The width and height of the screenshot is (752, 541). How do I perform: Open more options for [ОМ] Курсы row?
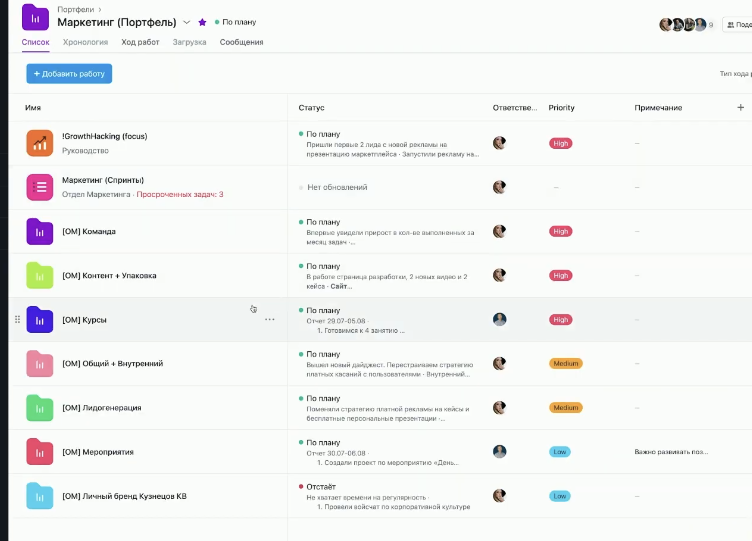[x=270, y=319]
